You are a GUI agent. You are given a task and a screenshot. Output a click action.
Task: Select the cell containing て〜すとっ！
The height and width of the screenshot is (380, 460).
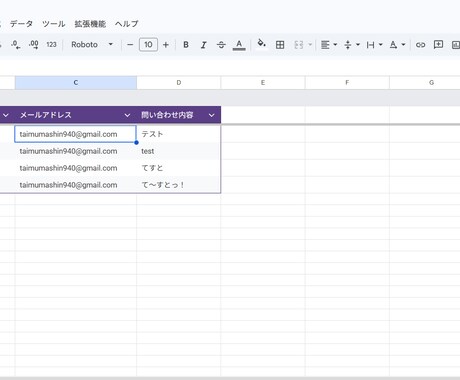(179, 185)
